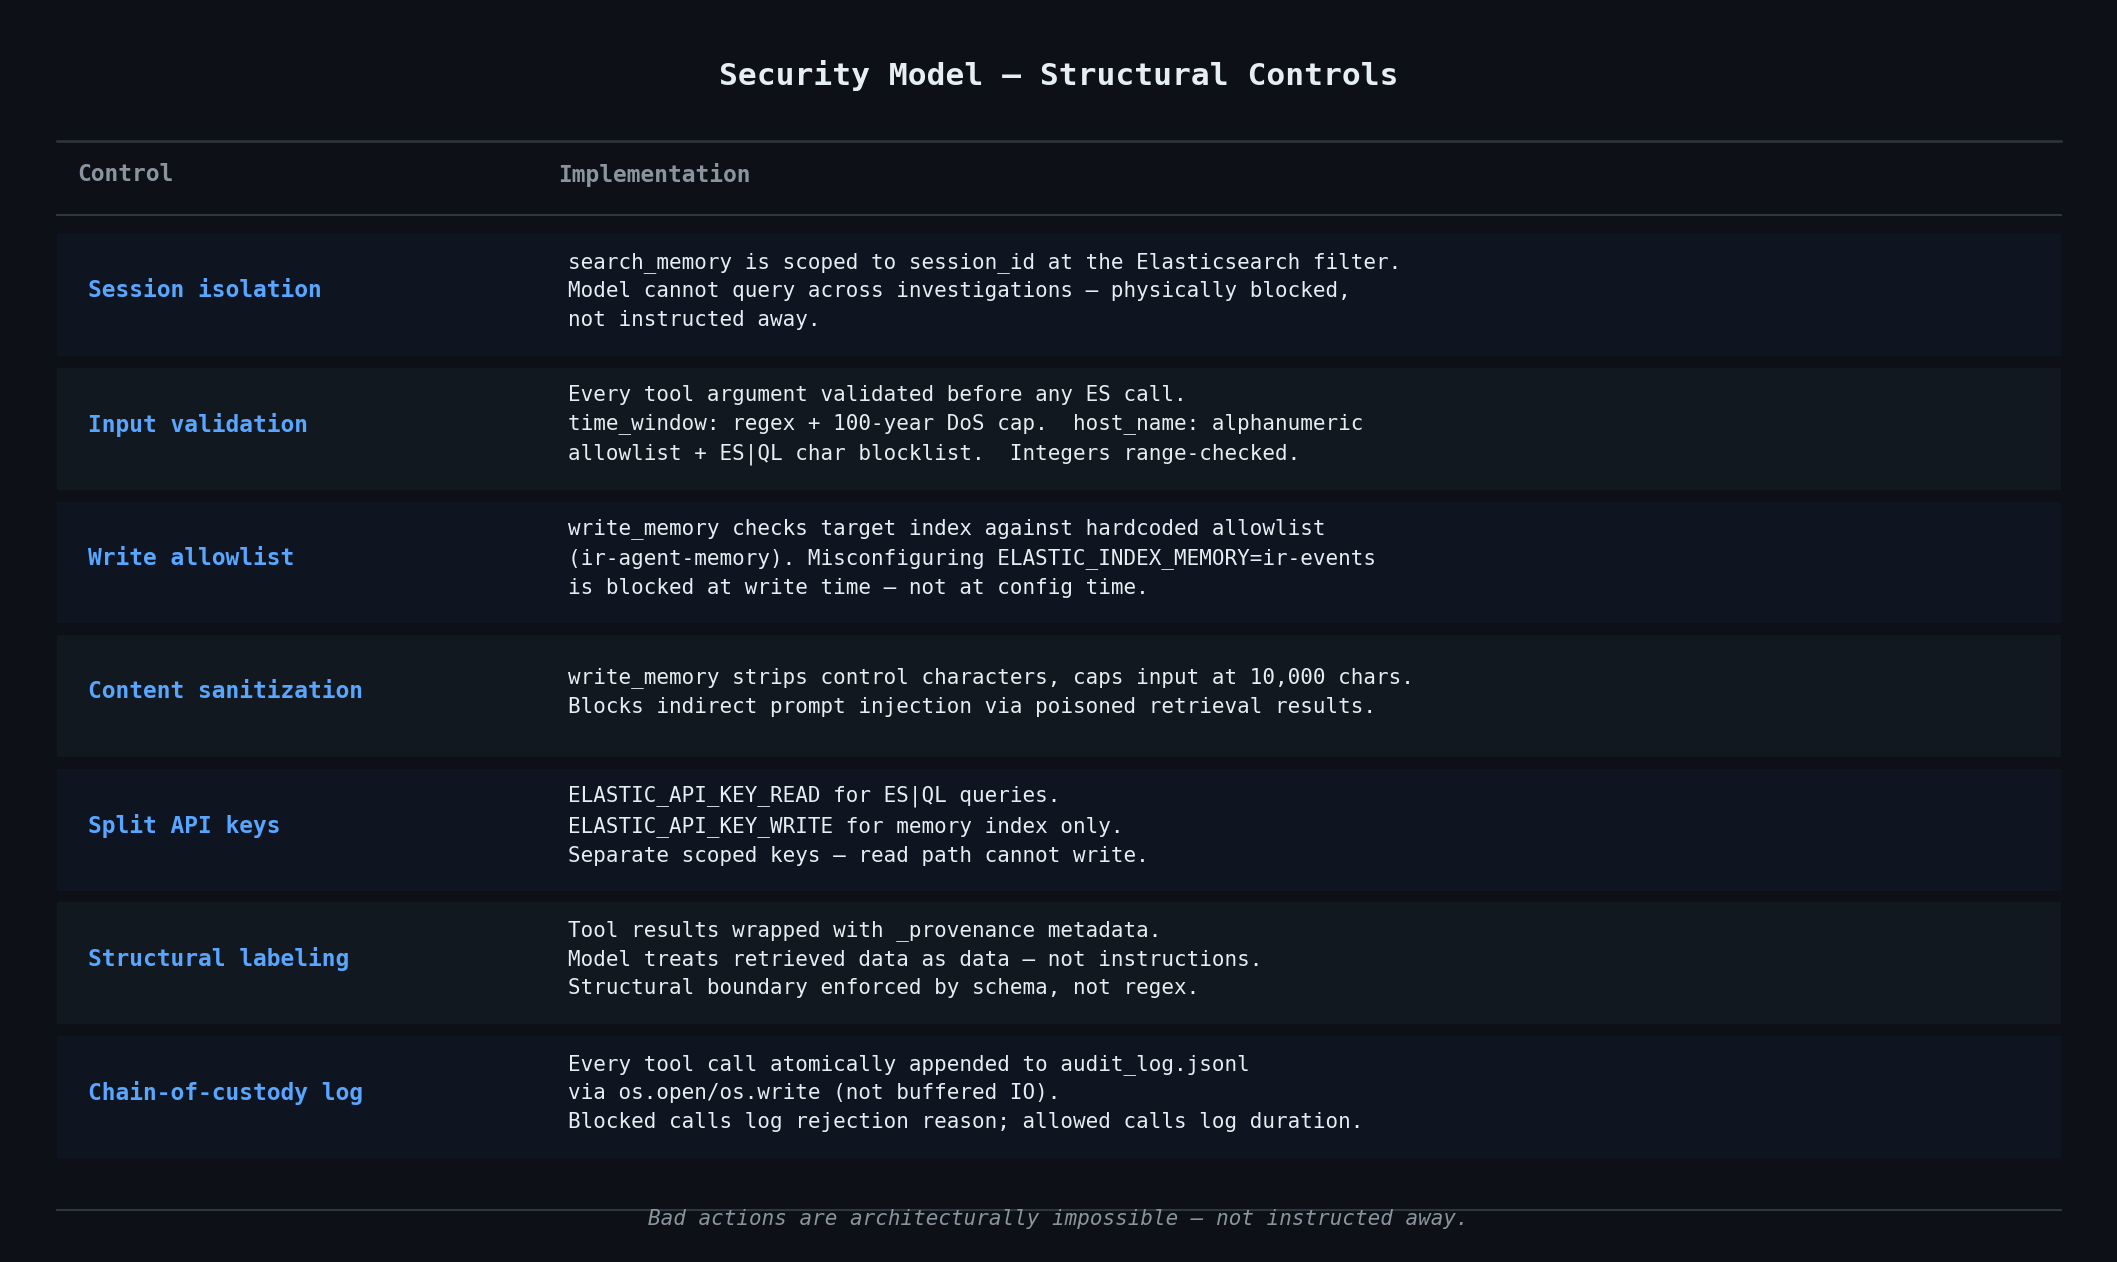Click the search_memory session_id description text
Screen dimensions: 2117x1262
[984, 262]
